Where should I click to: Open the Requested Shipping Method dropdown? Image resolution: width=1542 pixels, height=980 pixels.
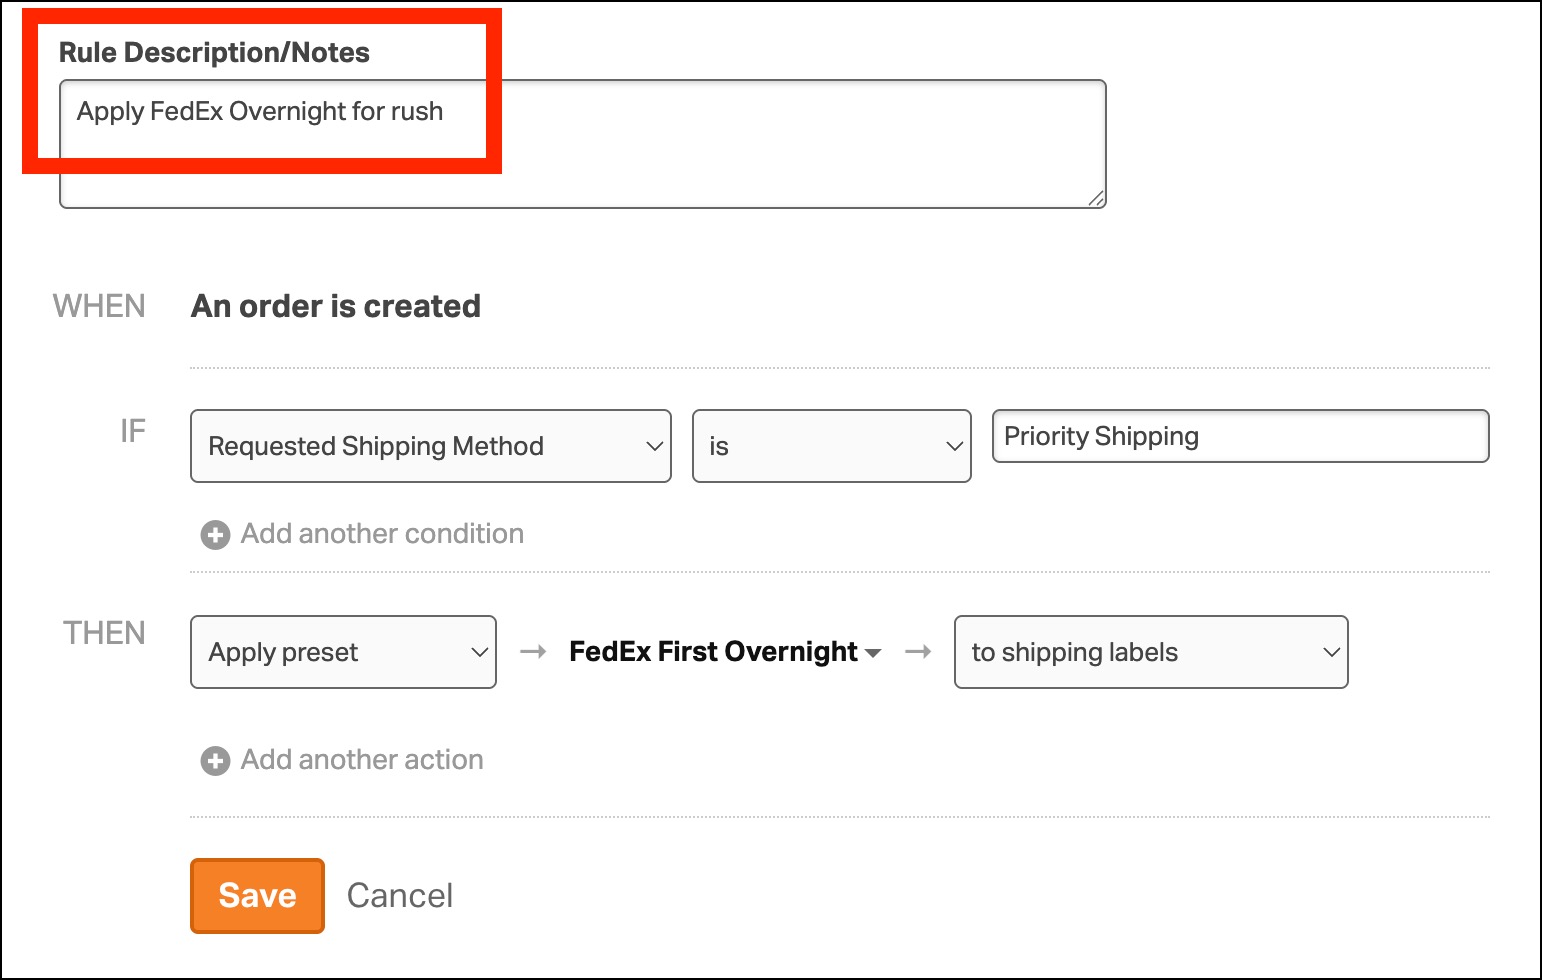(x=430, y=446)
